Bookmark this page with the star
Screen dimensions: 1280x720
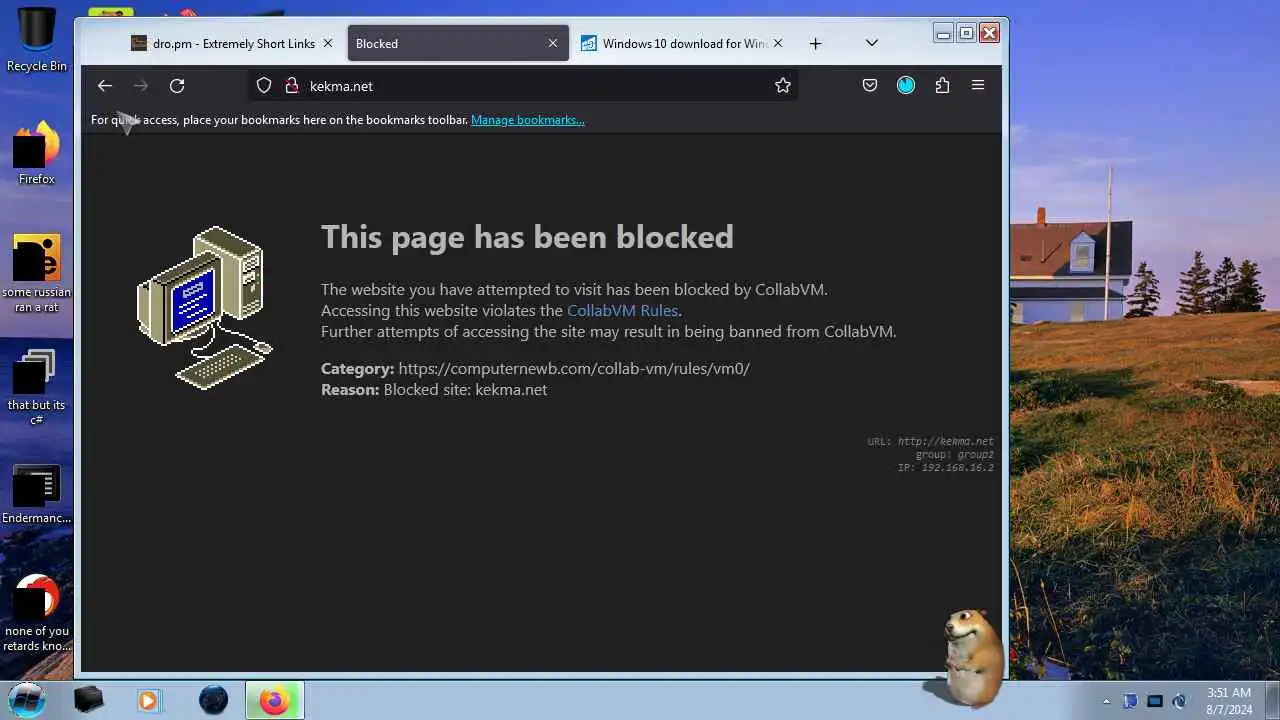(x=783, y=86)
